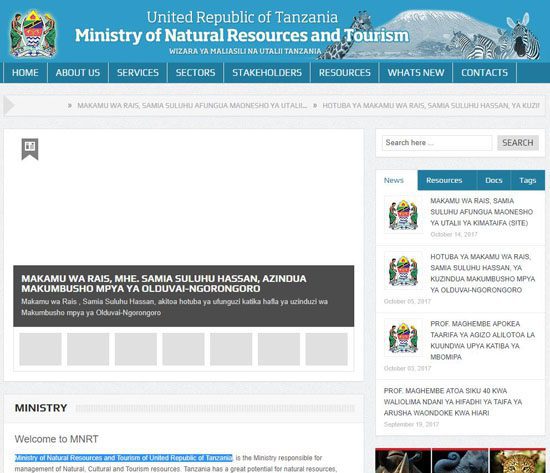550x473 pixels.
Task: Click the Welcome to MNRT heading
Action: [x=56, y=439]
